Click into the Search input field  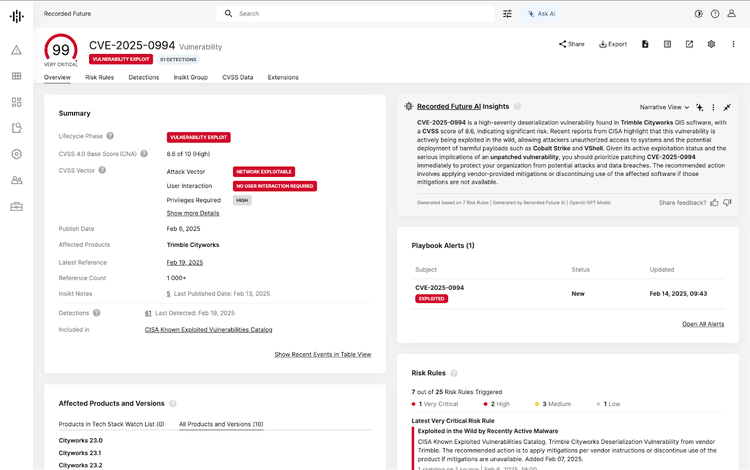click(355, 14)
